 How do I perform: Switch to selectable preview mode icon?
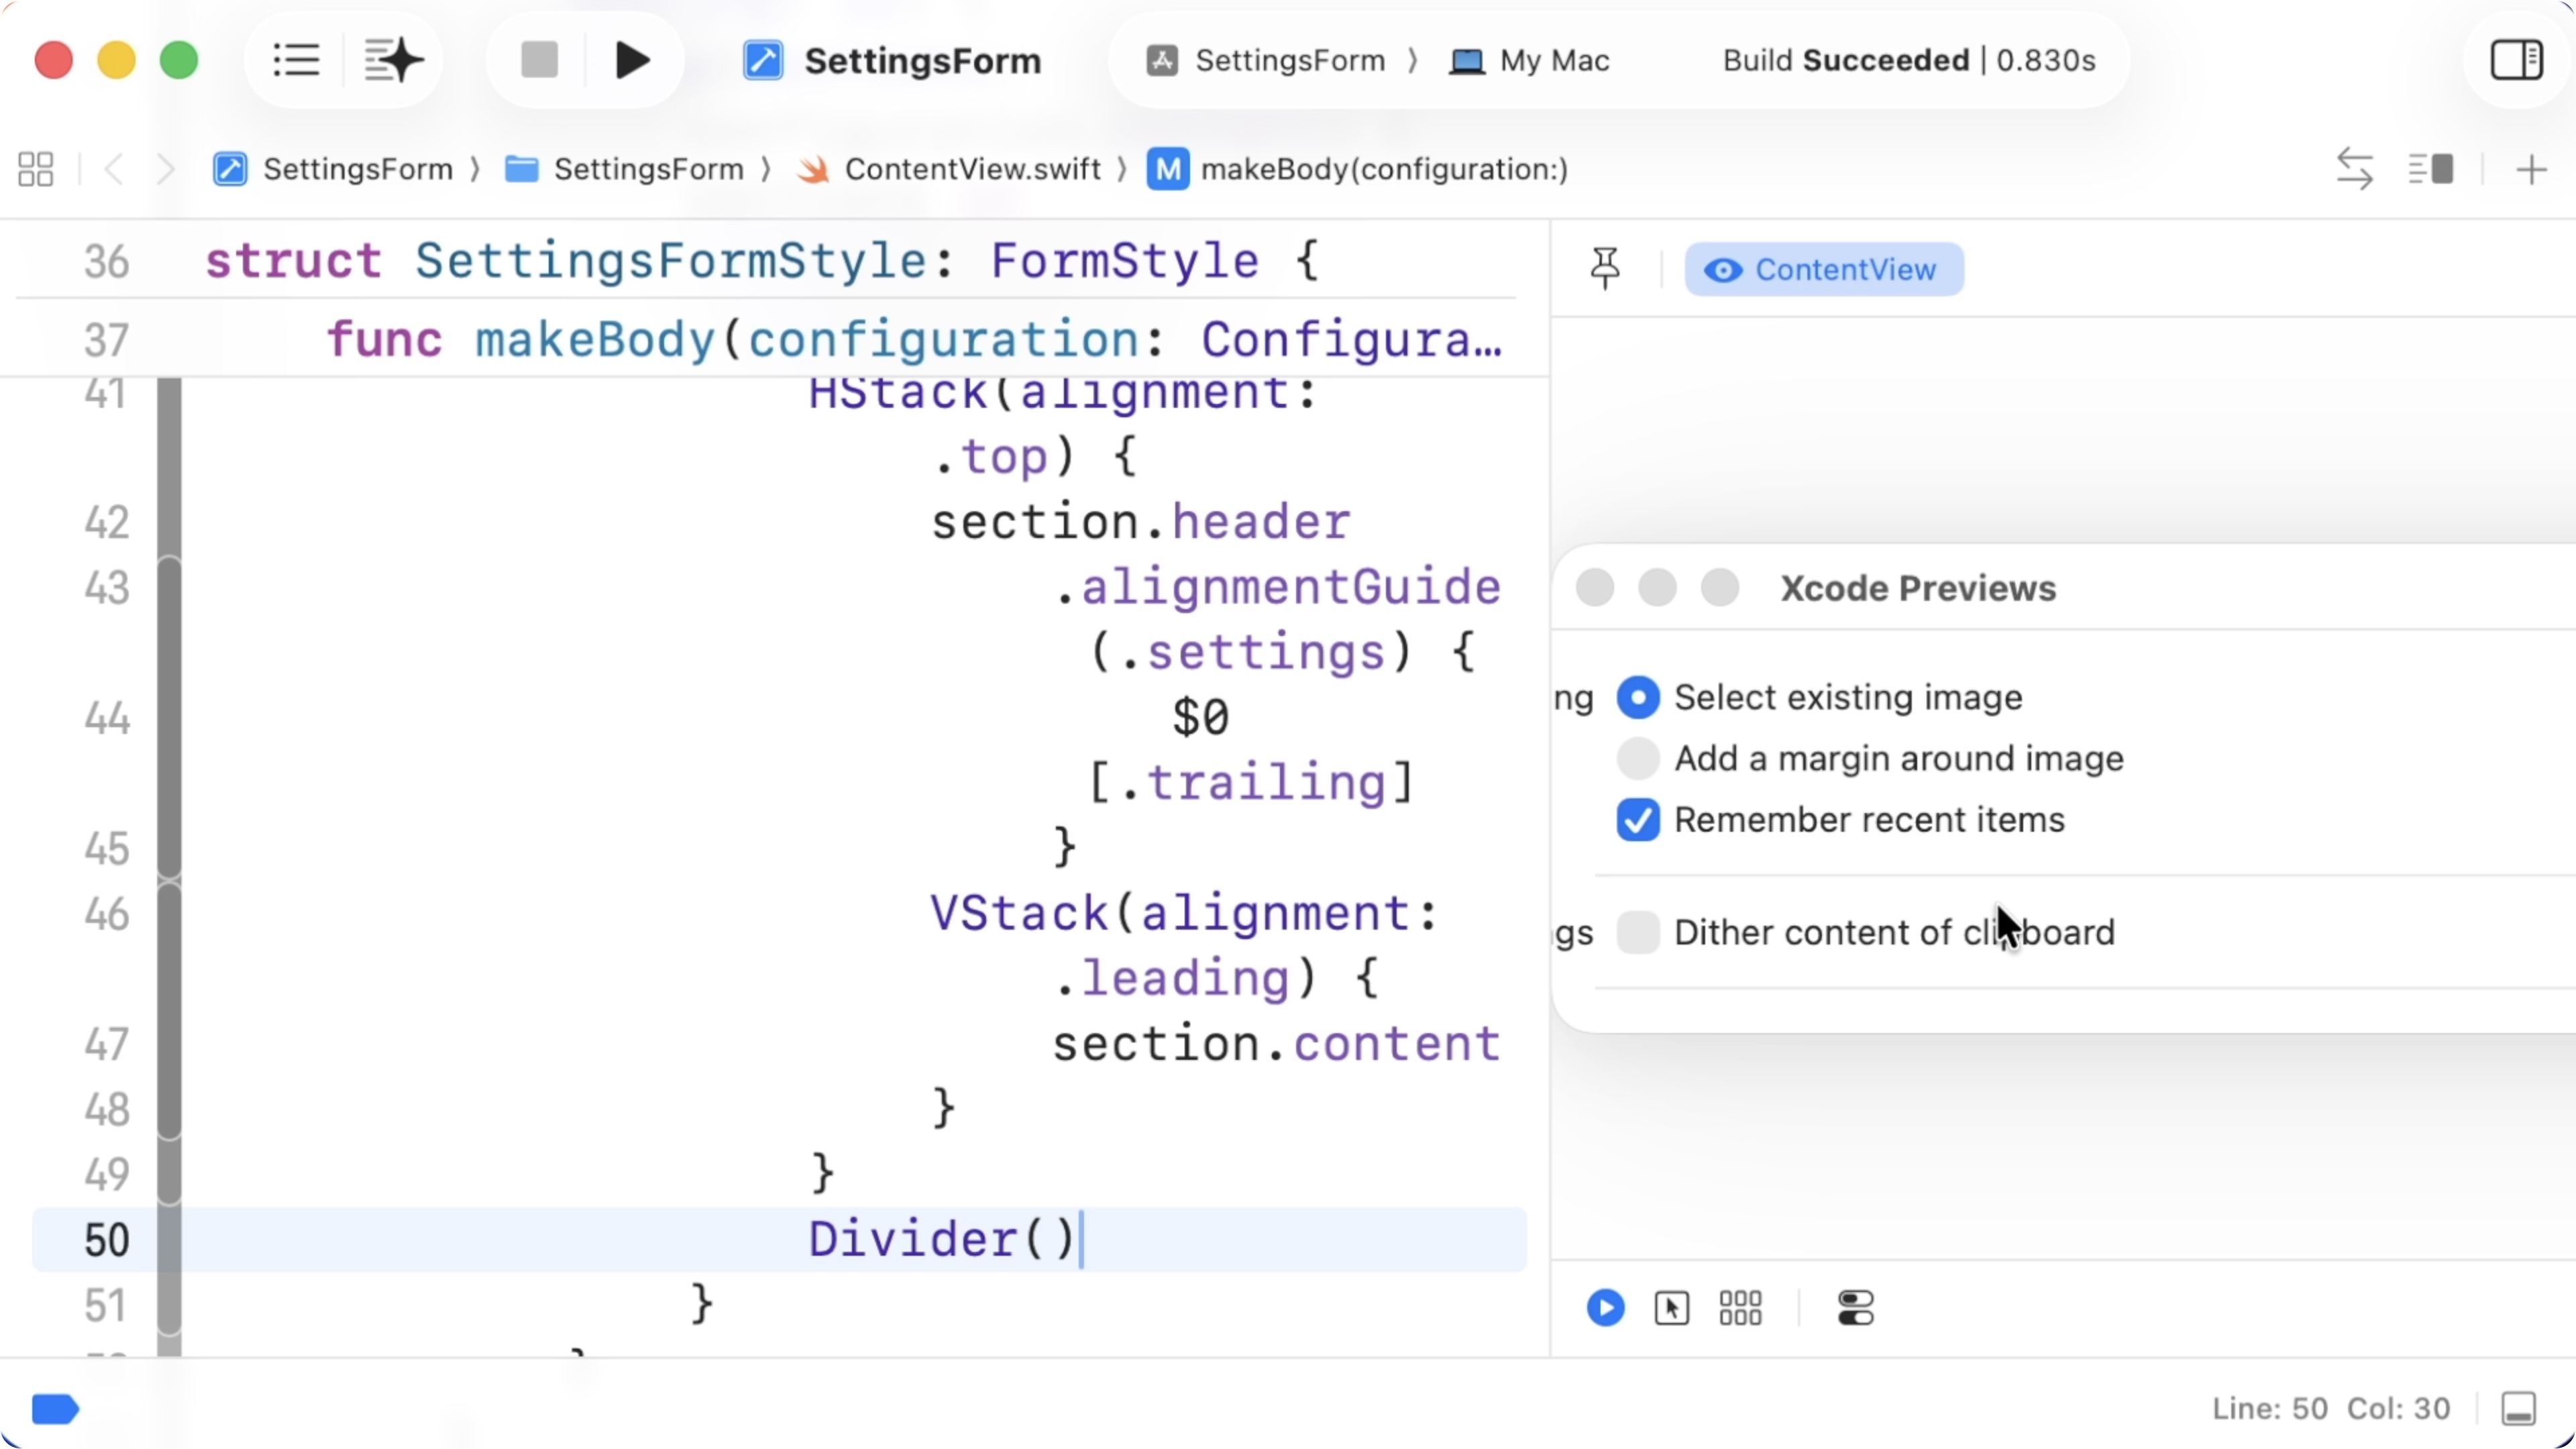pyautogui.click(x=1672, y=1308)
